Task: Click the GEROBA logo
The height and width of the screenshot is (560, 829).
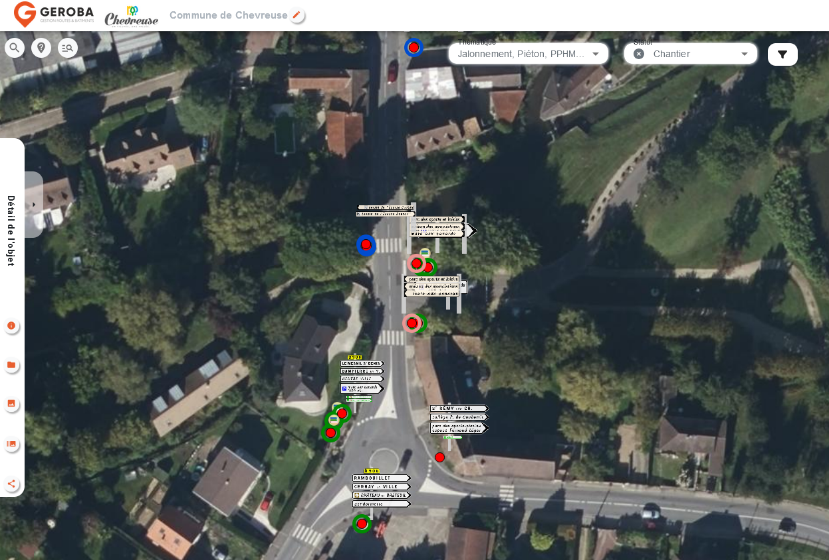Action: click(54, 15)
